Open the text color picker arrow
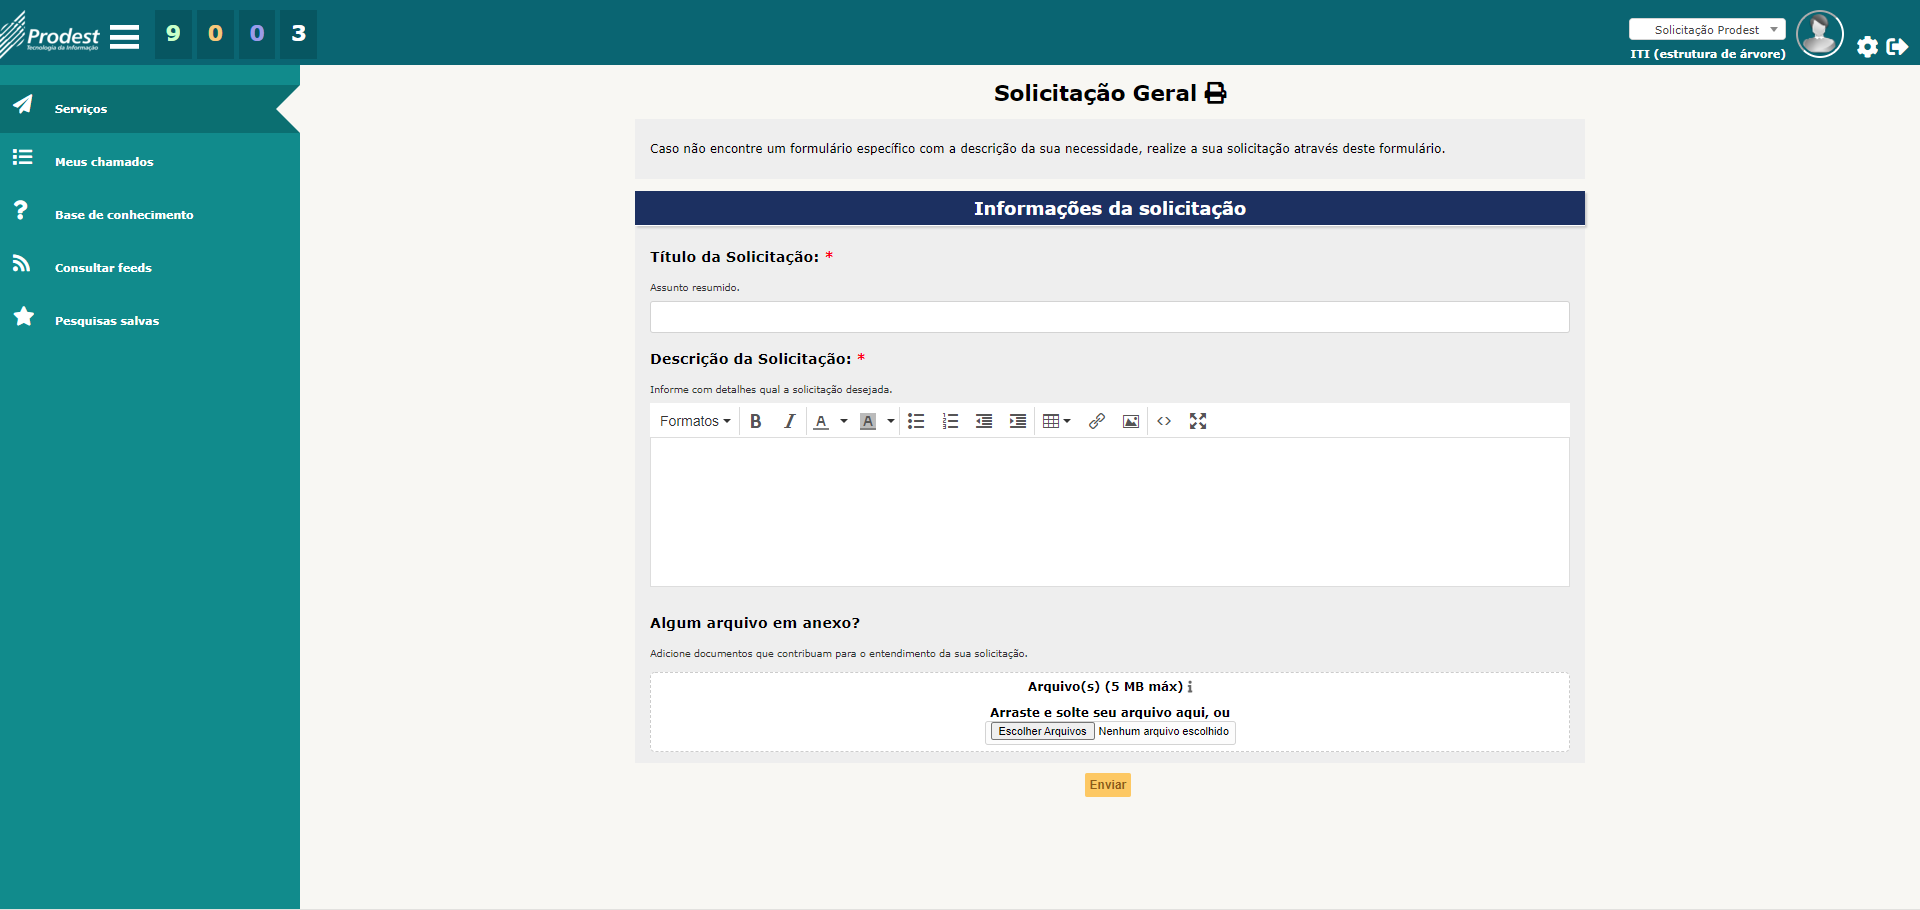 (844, 421)
